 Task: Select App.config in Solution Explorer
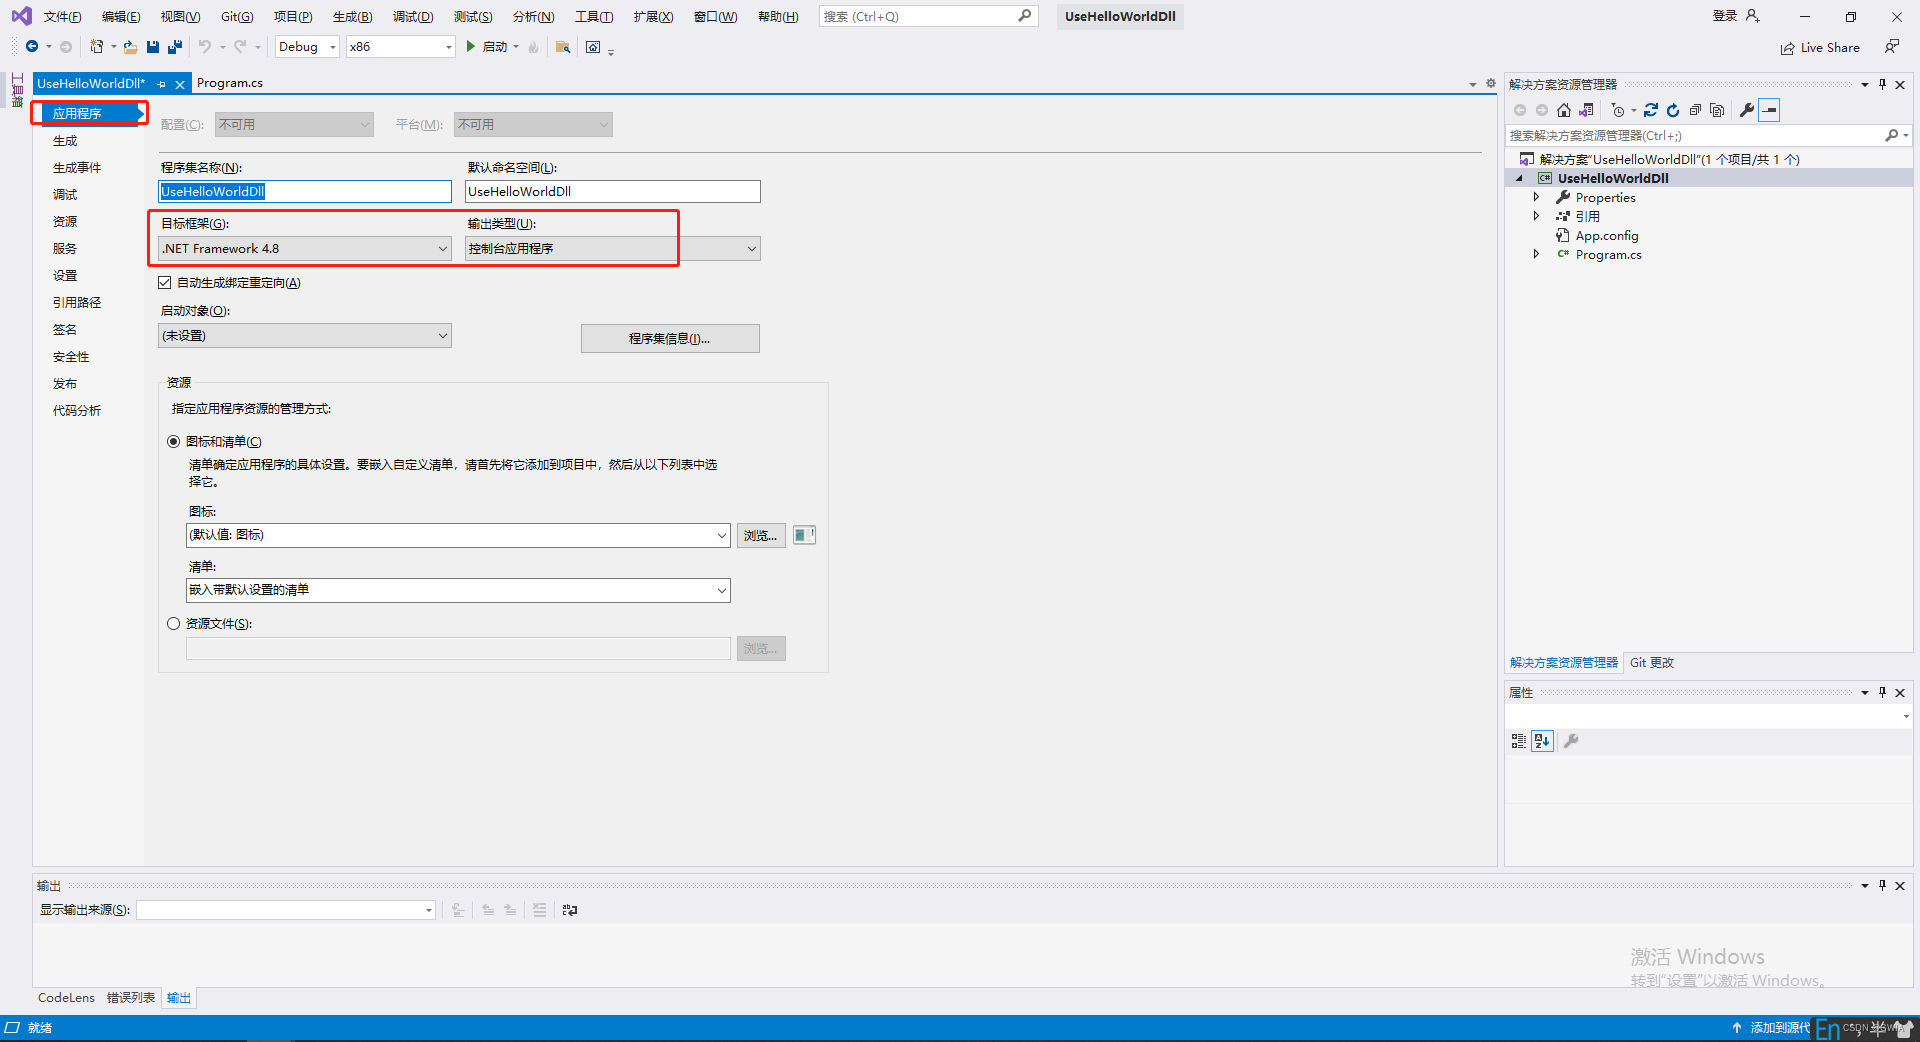coord(1607,236)
